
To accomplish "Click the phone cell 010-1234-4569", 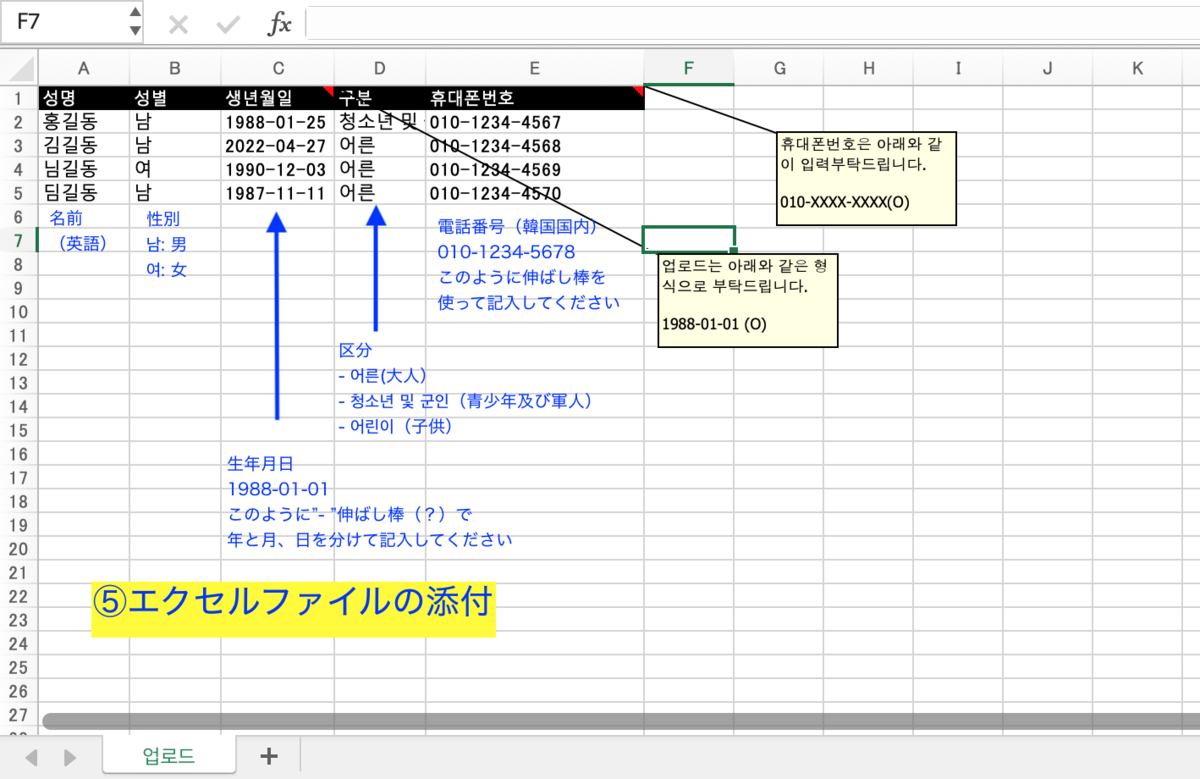I will click(x=535, y=169).
